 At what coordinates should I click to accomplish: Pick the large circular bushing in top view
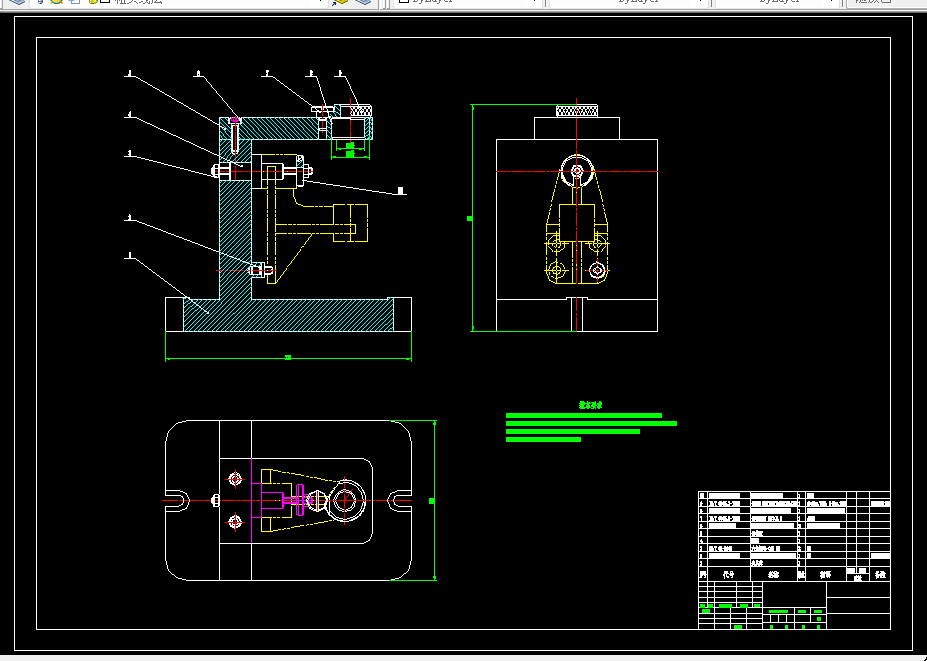coord(345,501)
